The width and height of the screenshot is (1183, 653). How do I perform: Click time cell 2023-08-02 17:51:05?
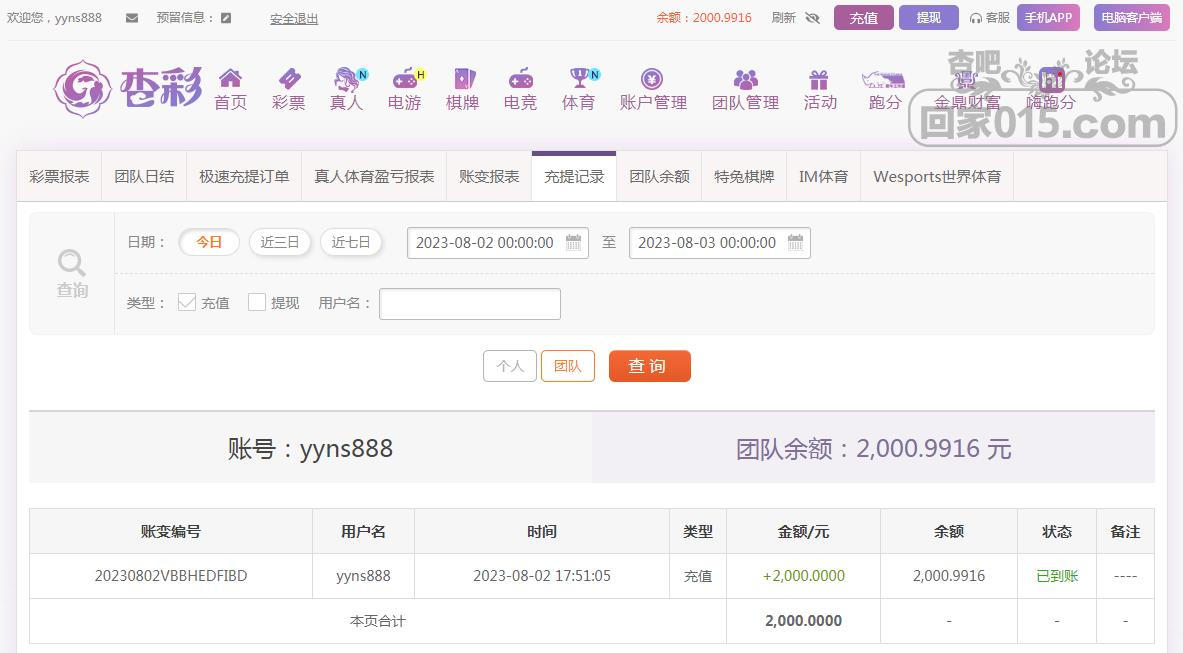[542, 576]
